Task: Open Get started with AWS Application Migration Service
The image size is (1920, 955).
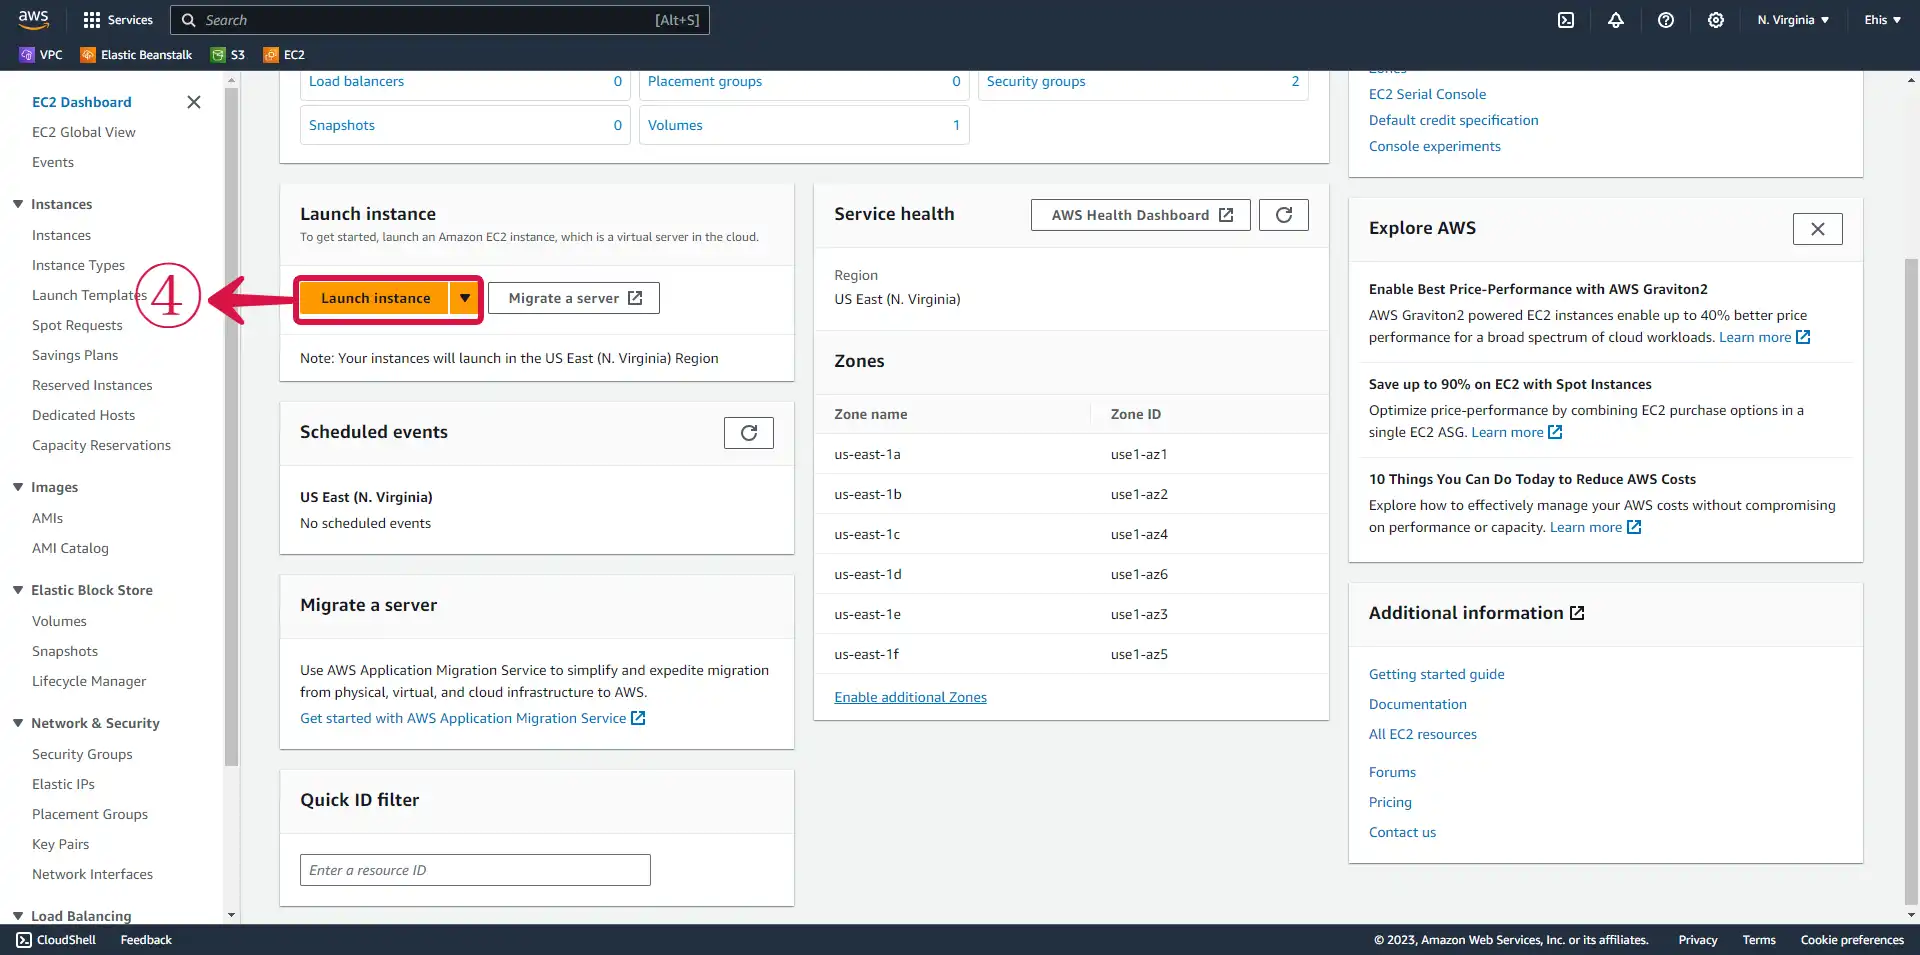Action: pyautogui.click(x=472, y=718)
